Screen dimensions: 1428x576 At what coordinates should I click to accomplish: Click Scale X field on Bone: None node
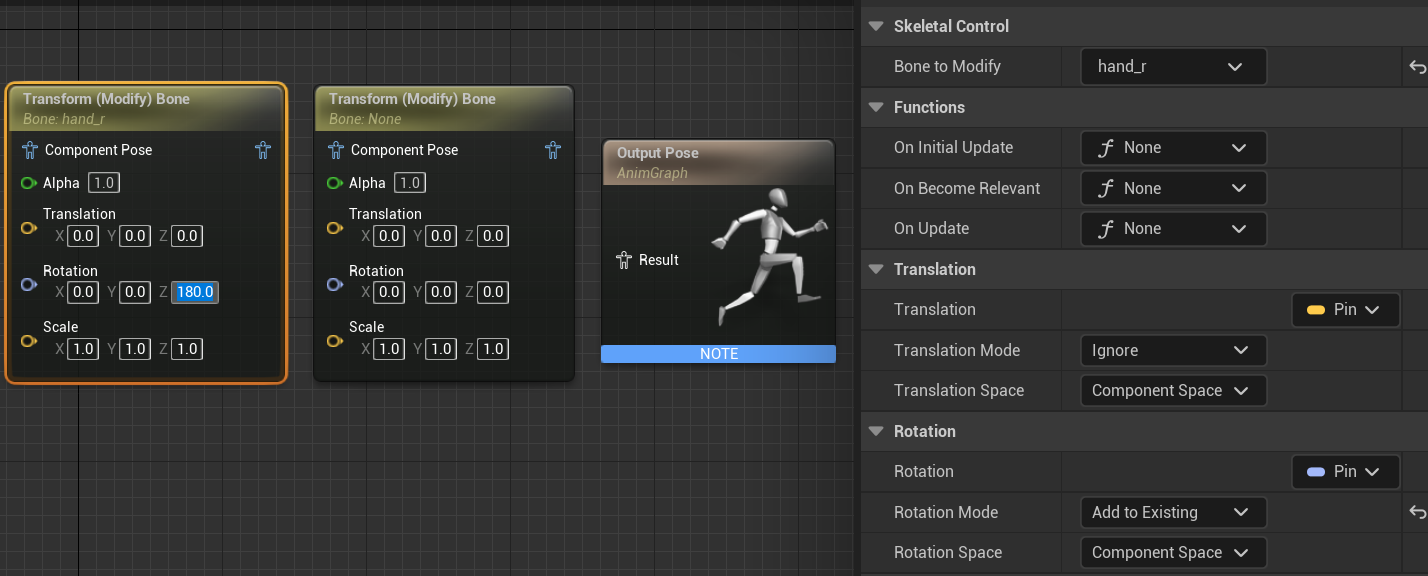390,349
